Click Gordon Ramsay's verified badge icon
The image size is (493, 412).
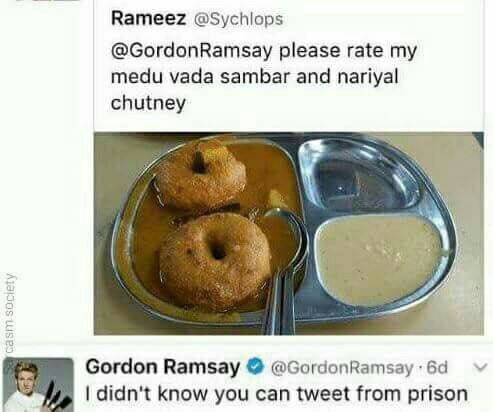click(255, 367)
